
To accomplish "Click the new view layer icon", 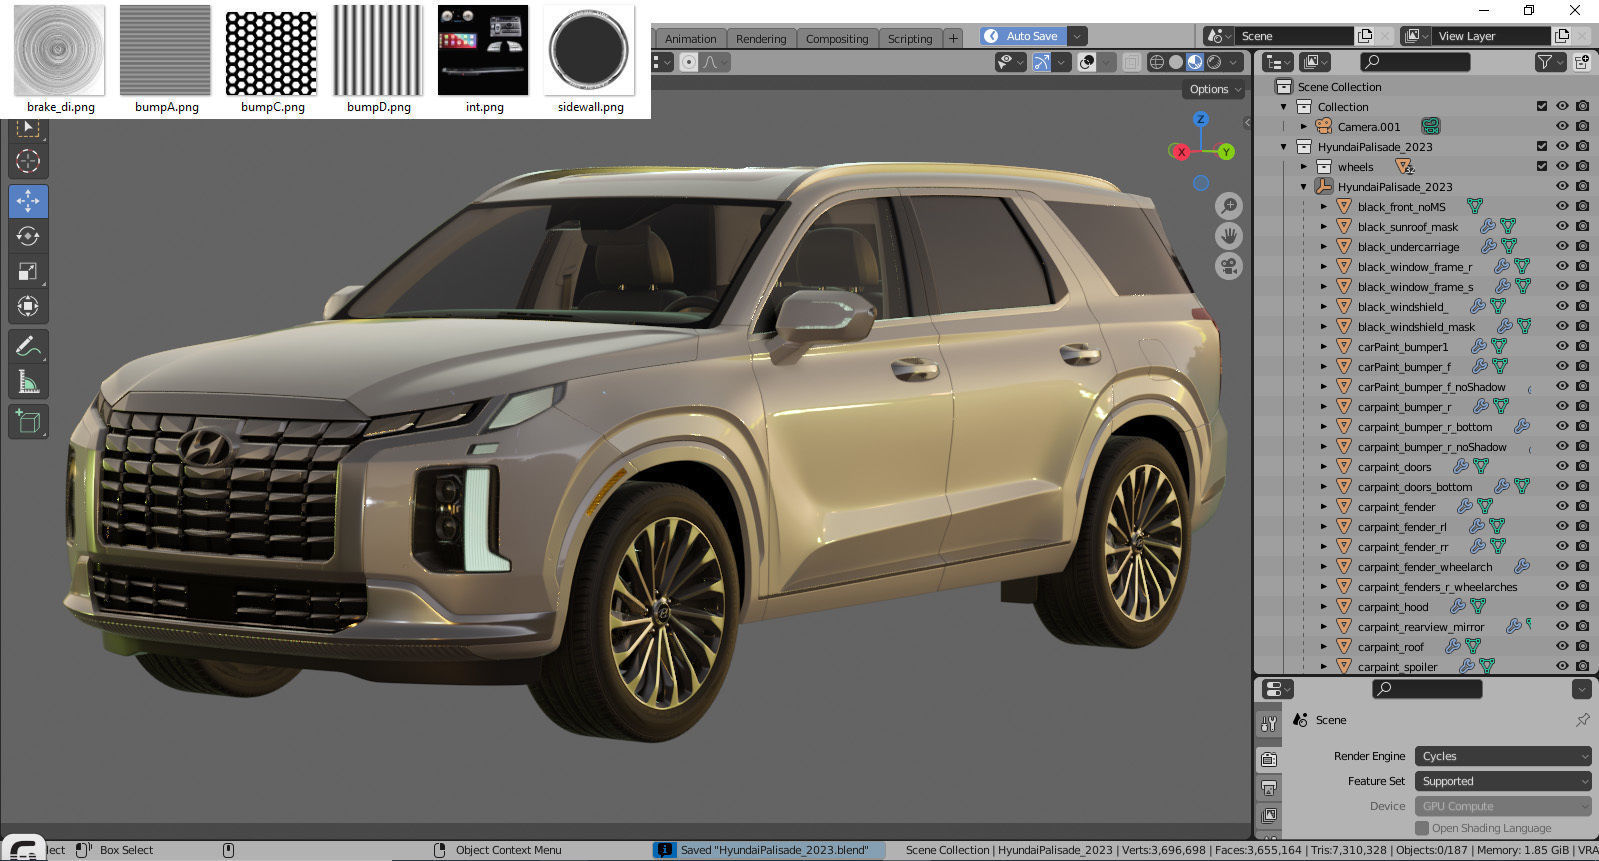I will click(1562, 36).
